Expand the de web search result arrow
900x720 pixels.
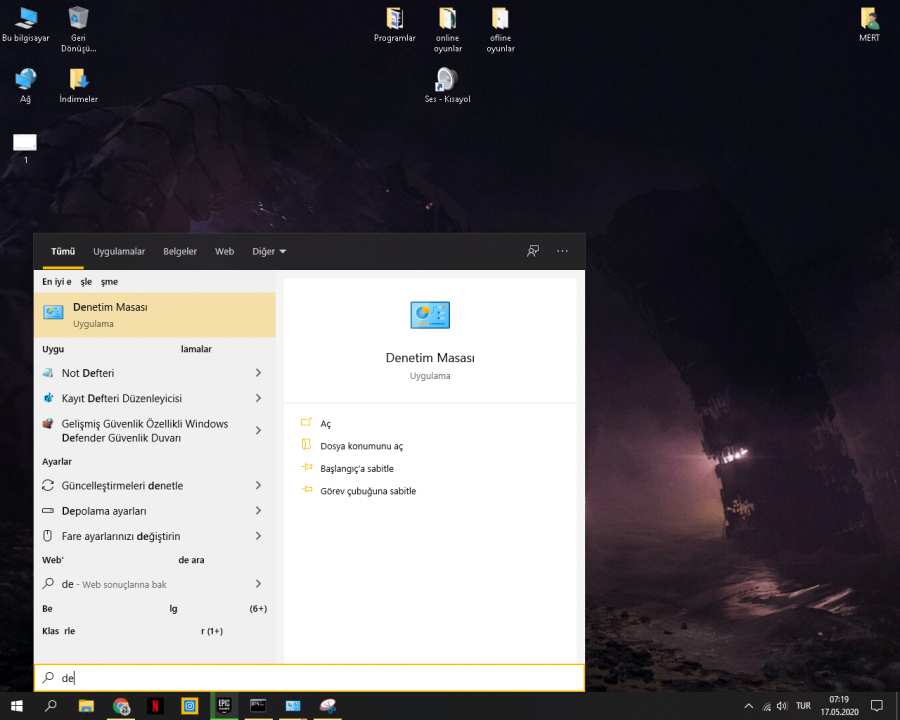258,584
